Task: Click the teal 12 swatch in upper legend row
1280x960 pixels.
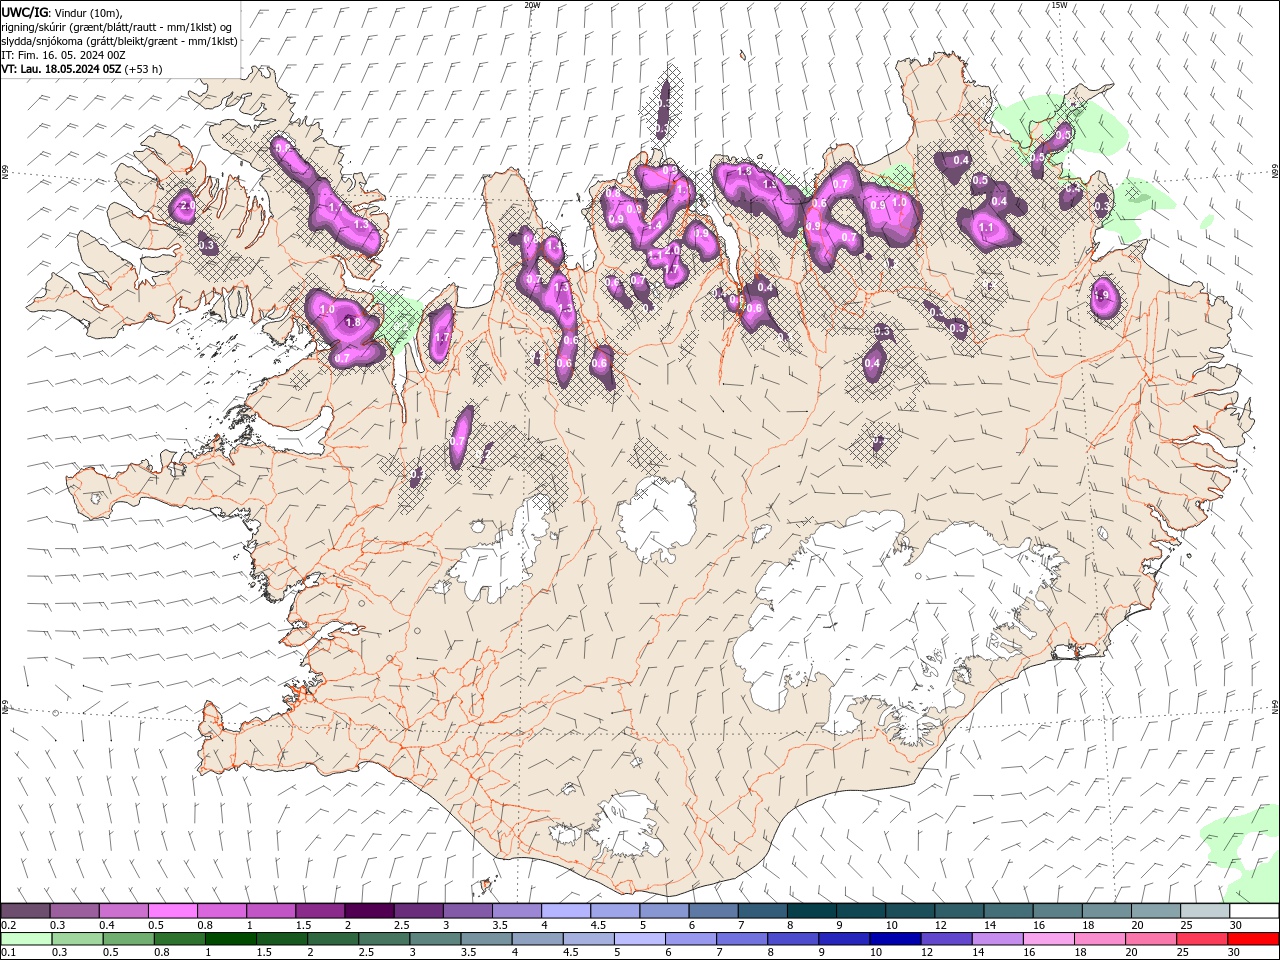Action: (960, 911)
